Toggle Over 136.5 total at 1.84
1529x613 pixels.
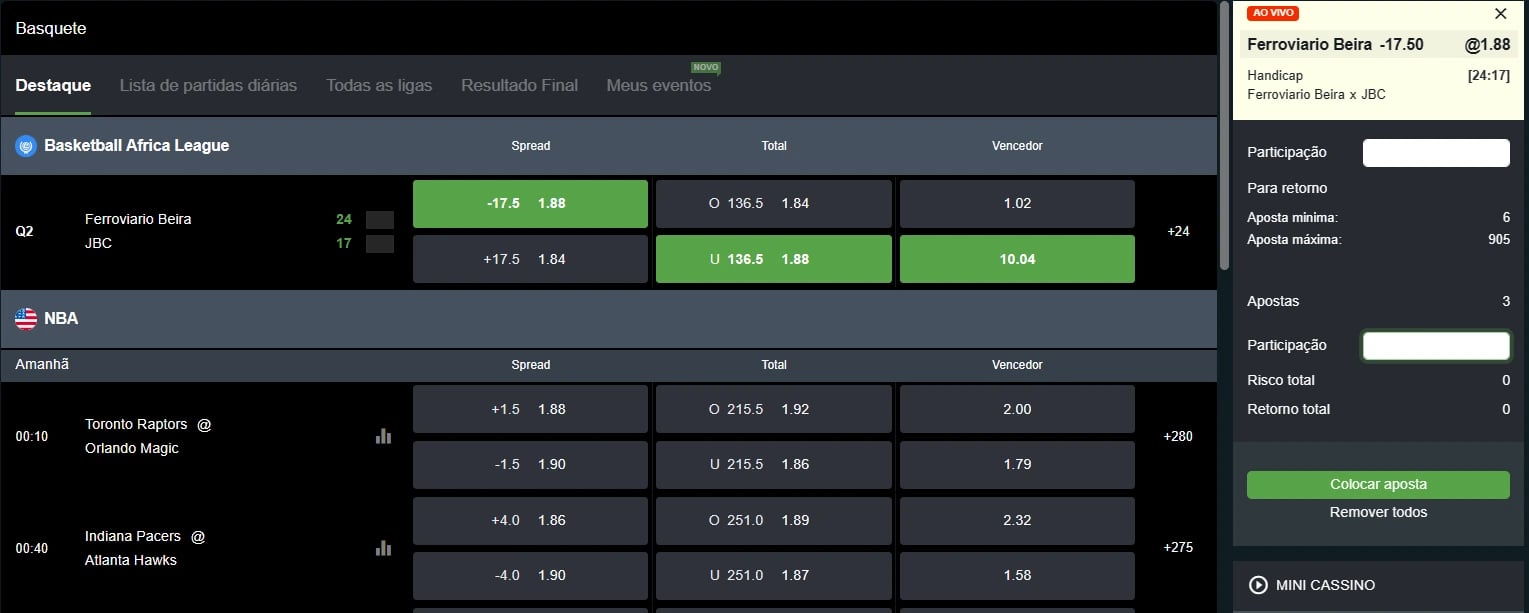773,204
